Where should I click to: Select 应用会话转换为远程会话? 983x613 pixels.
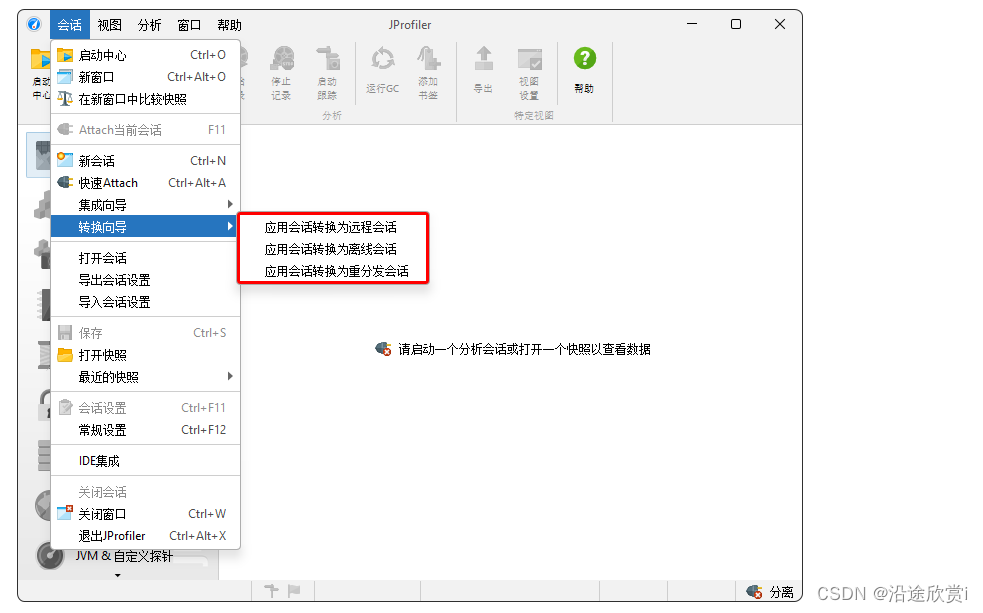(330, 227)
